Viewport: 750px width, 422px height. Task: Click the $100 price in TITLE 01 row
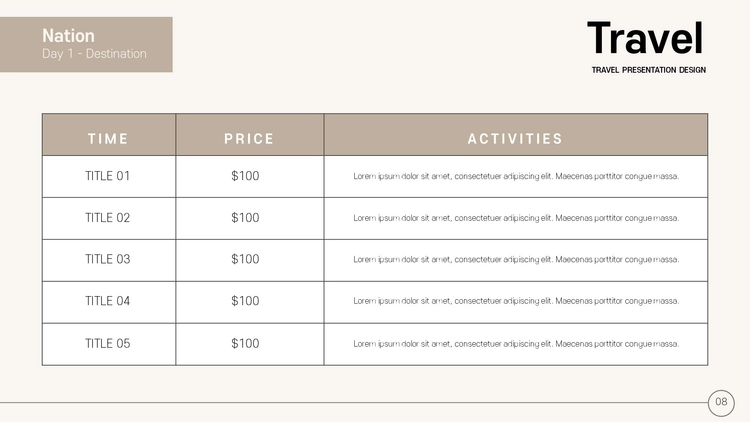coord(245,176)
